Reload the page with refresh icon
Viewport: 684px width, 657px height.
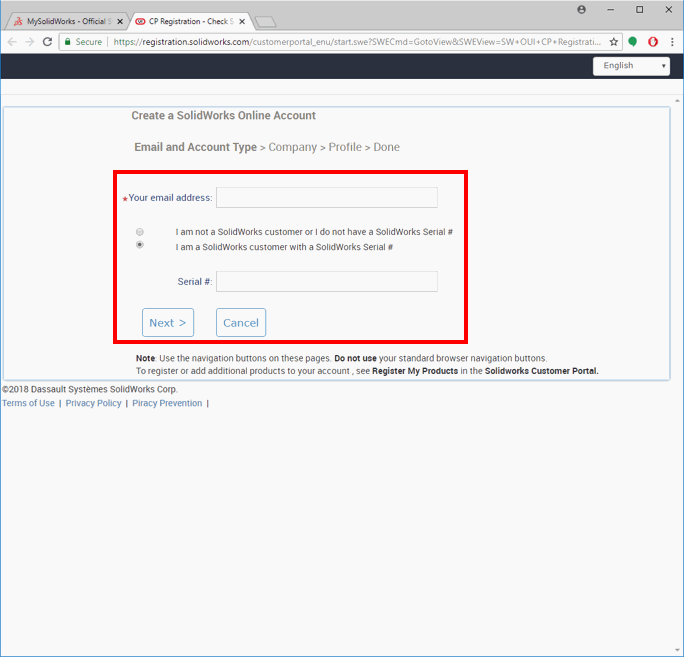[x=47, y=42]
